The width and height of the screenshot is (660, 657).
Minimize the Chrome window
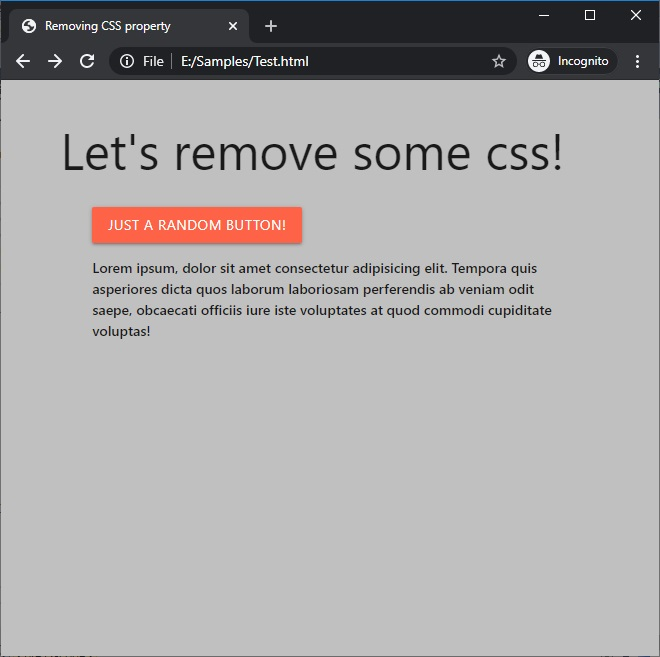click(544, 16)
